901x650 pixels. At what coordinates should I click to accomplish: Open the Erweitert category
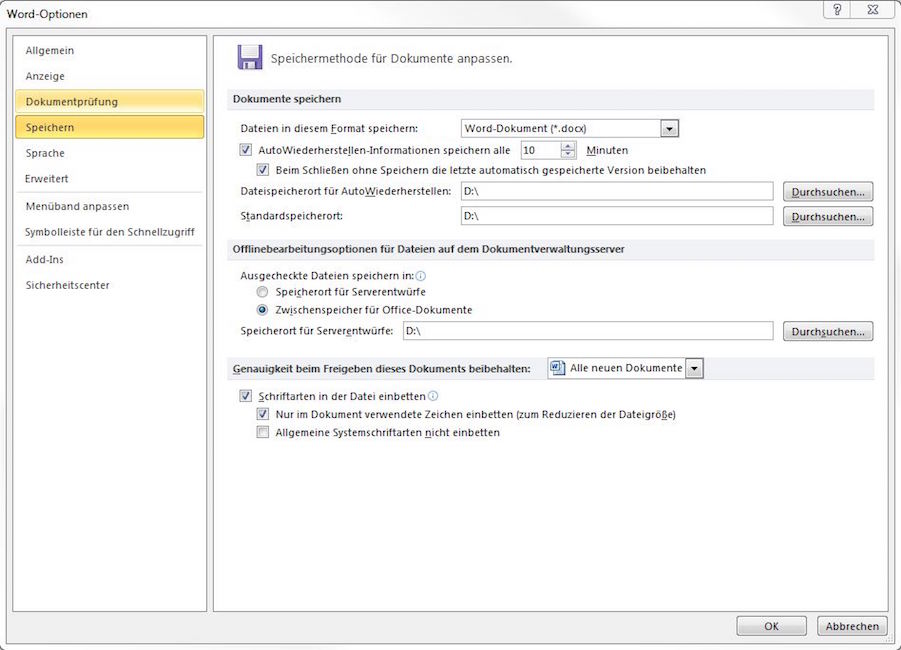109,179
